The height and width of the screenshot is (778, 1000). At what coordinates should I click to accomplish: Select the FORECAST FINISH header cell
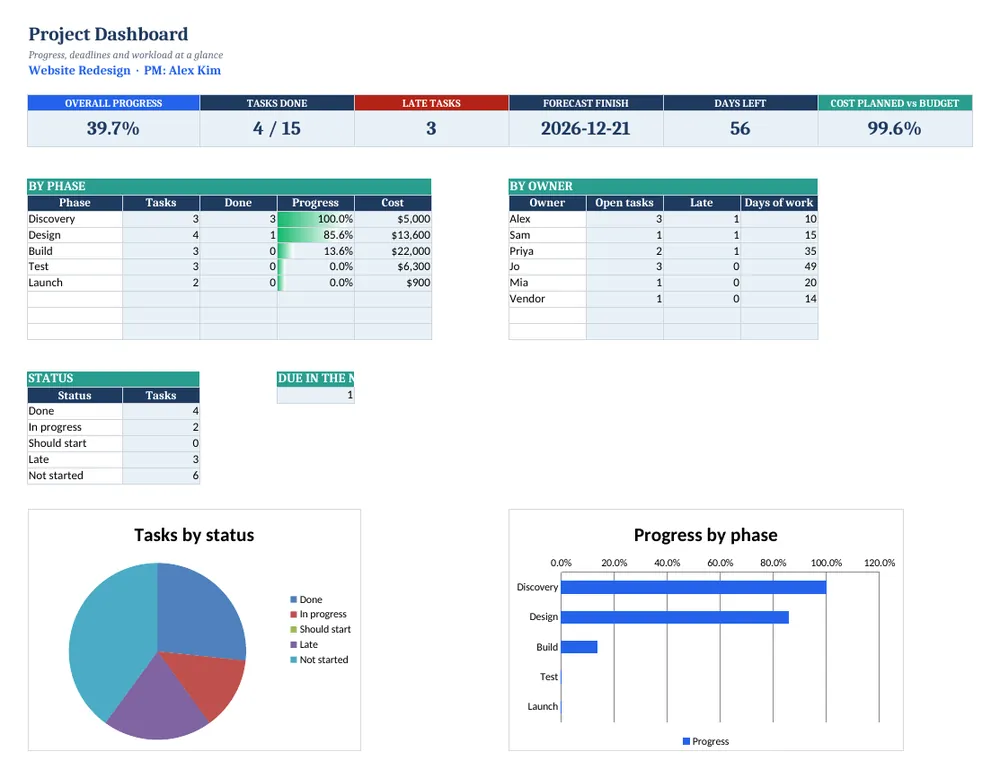click(585, 103)
